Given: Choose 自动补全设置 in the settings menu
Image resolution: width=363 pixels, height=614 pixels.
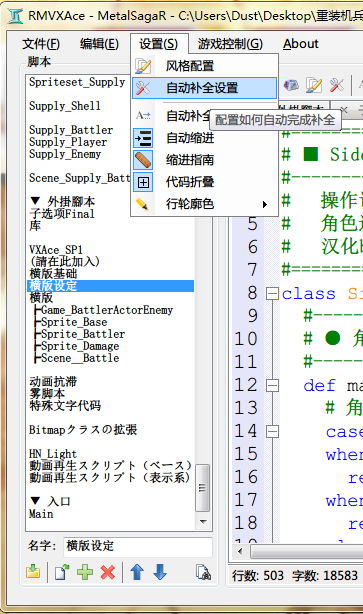Looking at the screenshot, I should 204,88.
